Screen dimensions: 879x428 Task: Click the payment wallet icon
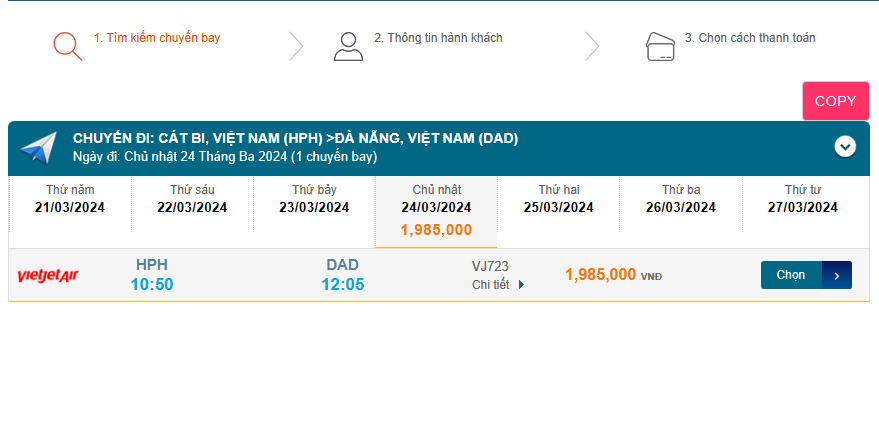click(x=659, y=46)
